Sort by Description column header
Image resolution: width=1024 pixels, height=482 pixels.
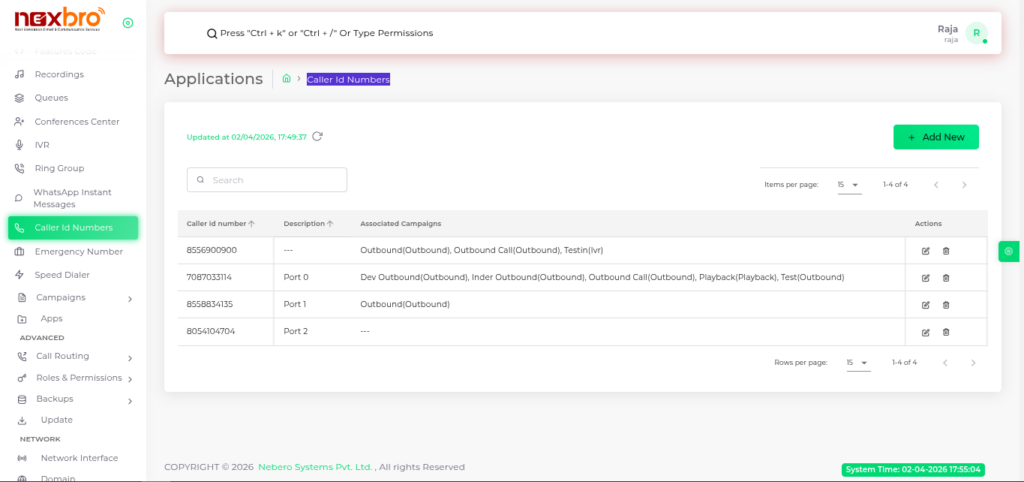click(x=308, y=224)
